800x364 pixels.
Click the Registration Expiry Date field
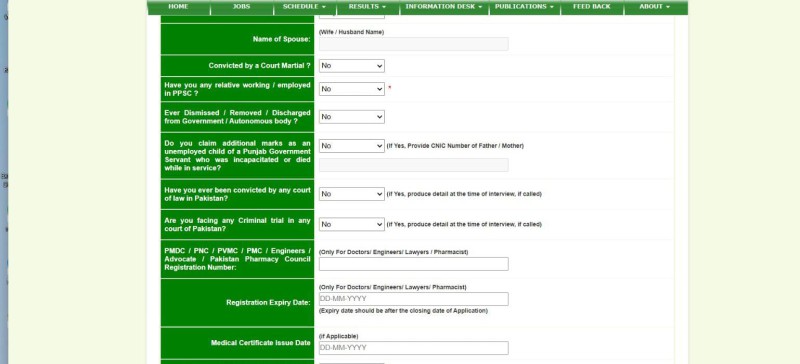tap(414, 299)
